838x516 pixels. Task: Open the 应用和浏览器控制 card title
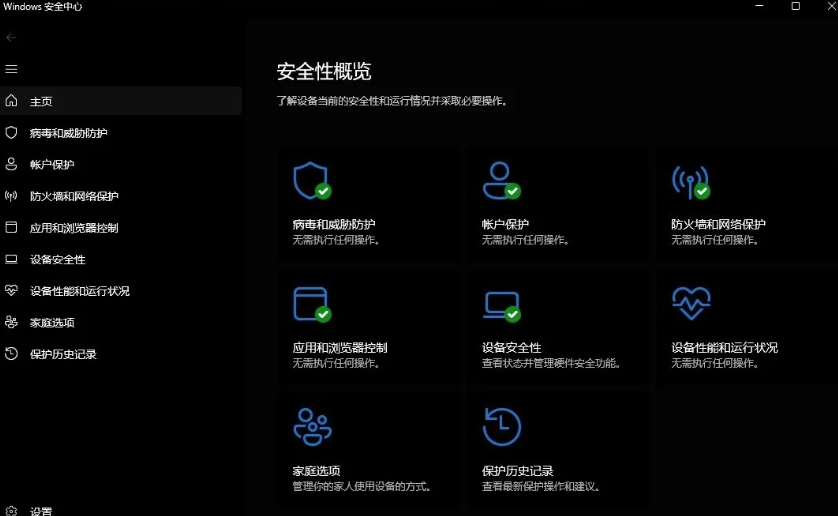(x=340, y=348)
